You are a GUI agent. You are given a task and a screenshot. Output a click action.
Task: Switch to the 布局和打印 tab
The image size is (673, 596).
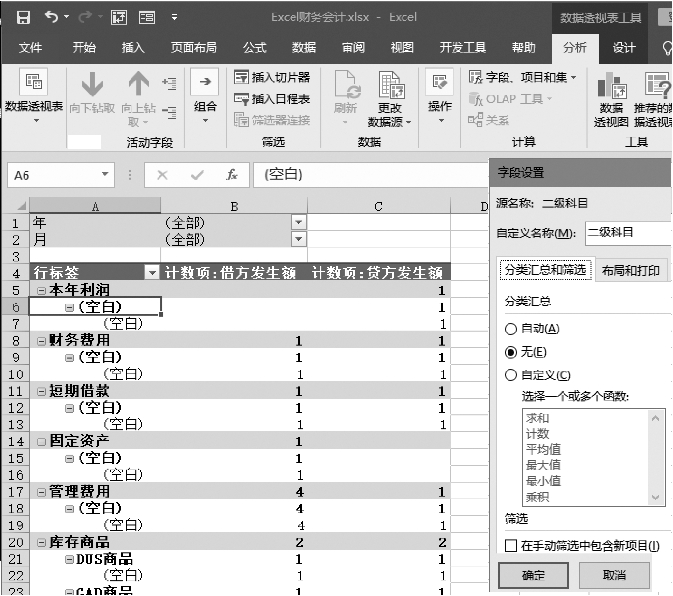click(630, 270)
